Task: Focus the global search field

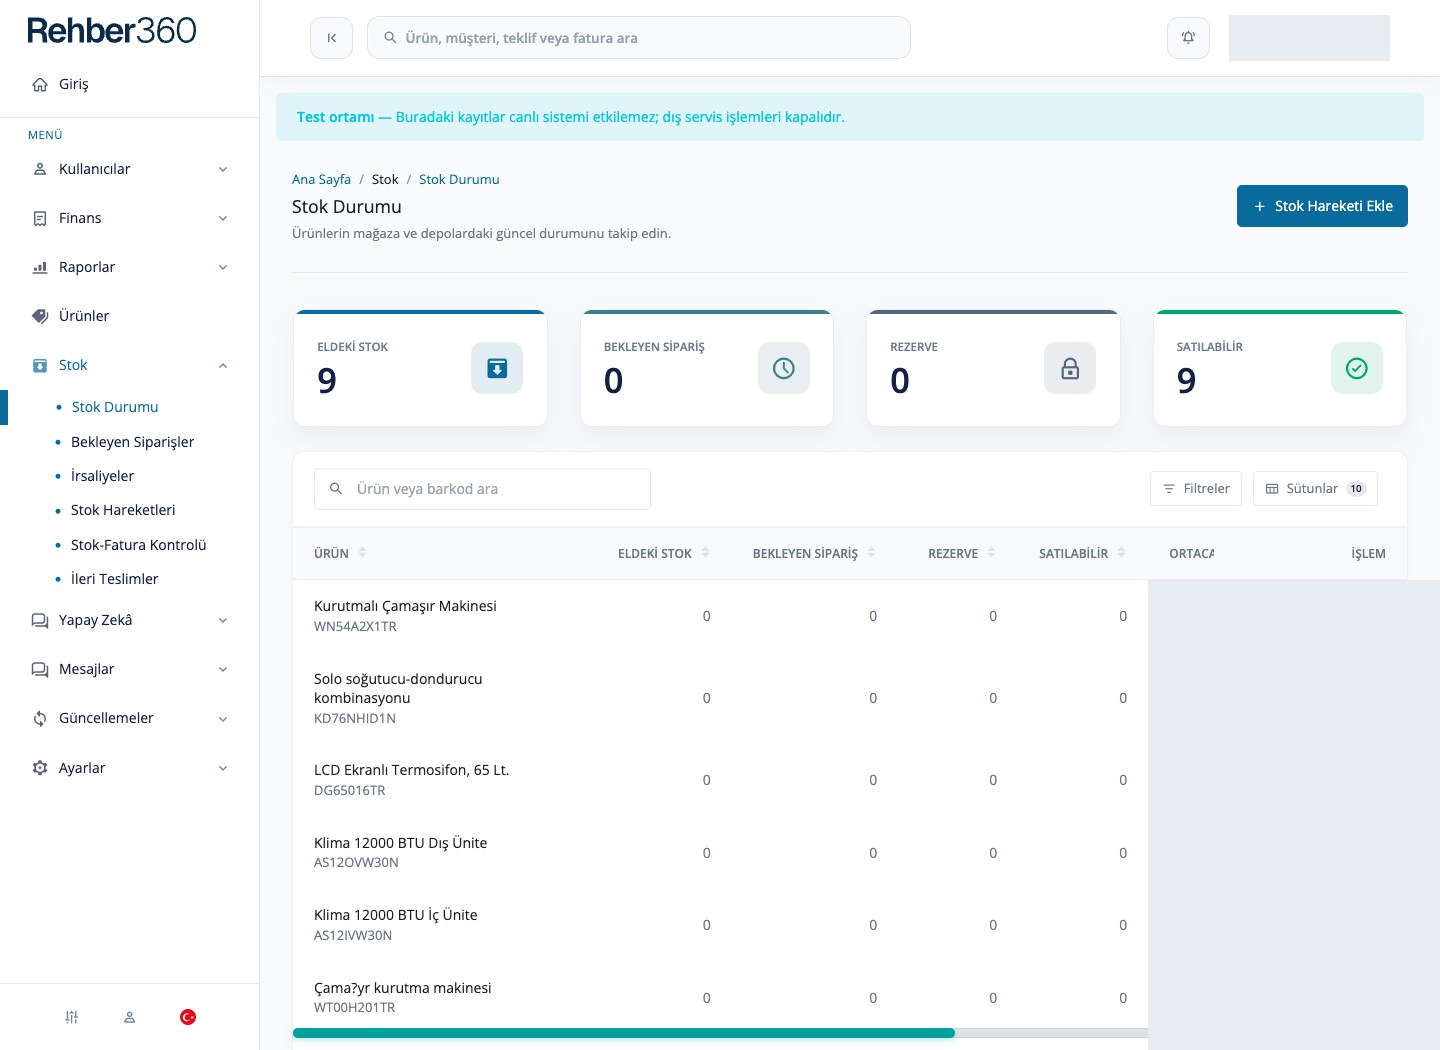Action: (639, 38)
